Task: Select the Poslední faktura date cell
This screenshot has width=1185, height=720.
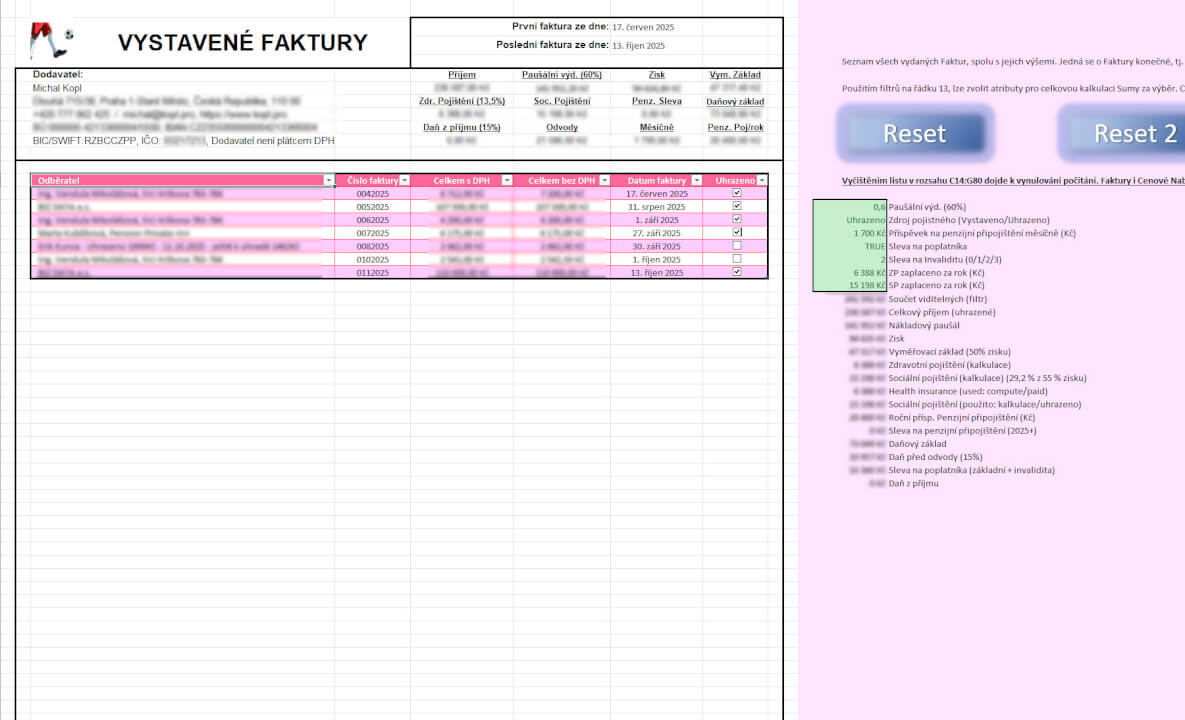Action: tap(639, 46)
